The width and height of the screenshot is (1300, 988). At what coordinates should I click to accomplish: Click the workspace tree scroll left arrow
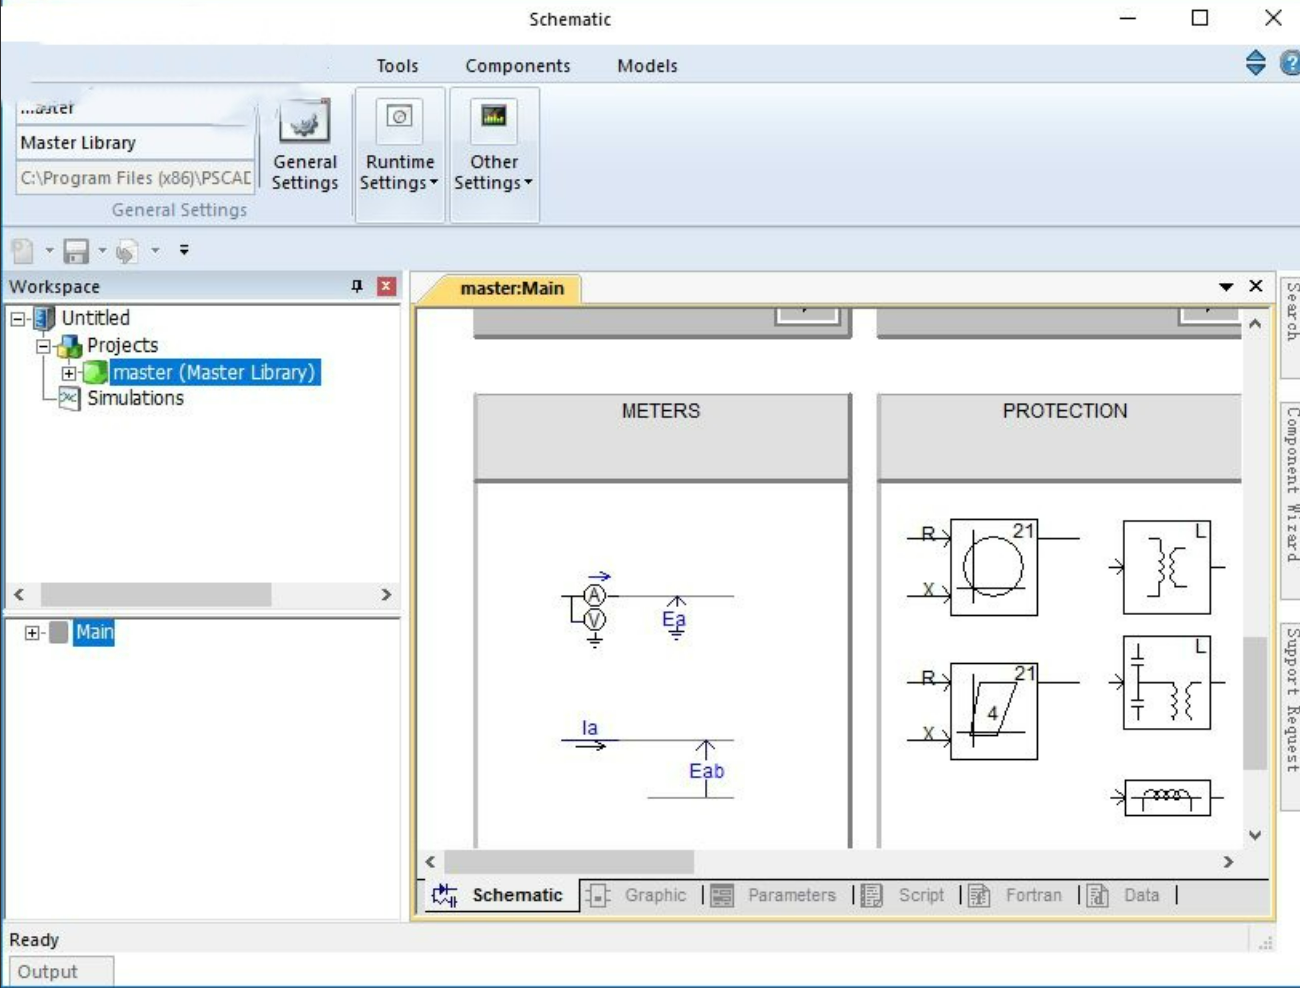click(19, 594)
